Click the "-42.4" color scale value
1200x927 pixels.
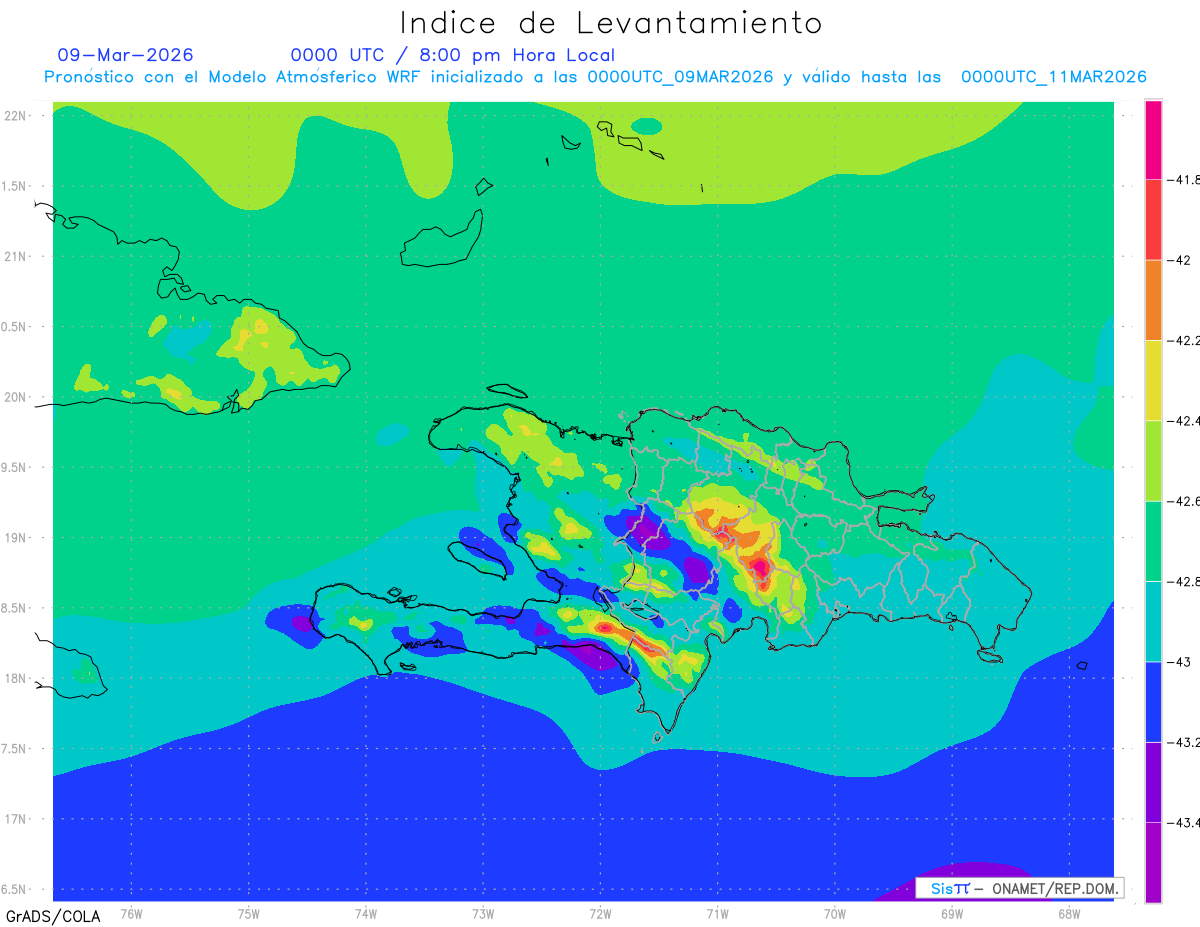[1184, 420]
